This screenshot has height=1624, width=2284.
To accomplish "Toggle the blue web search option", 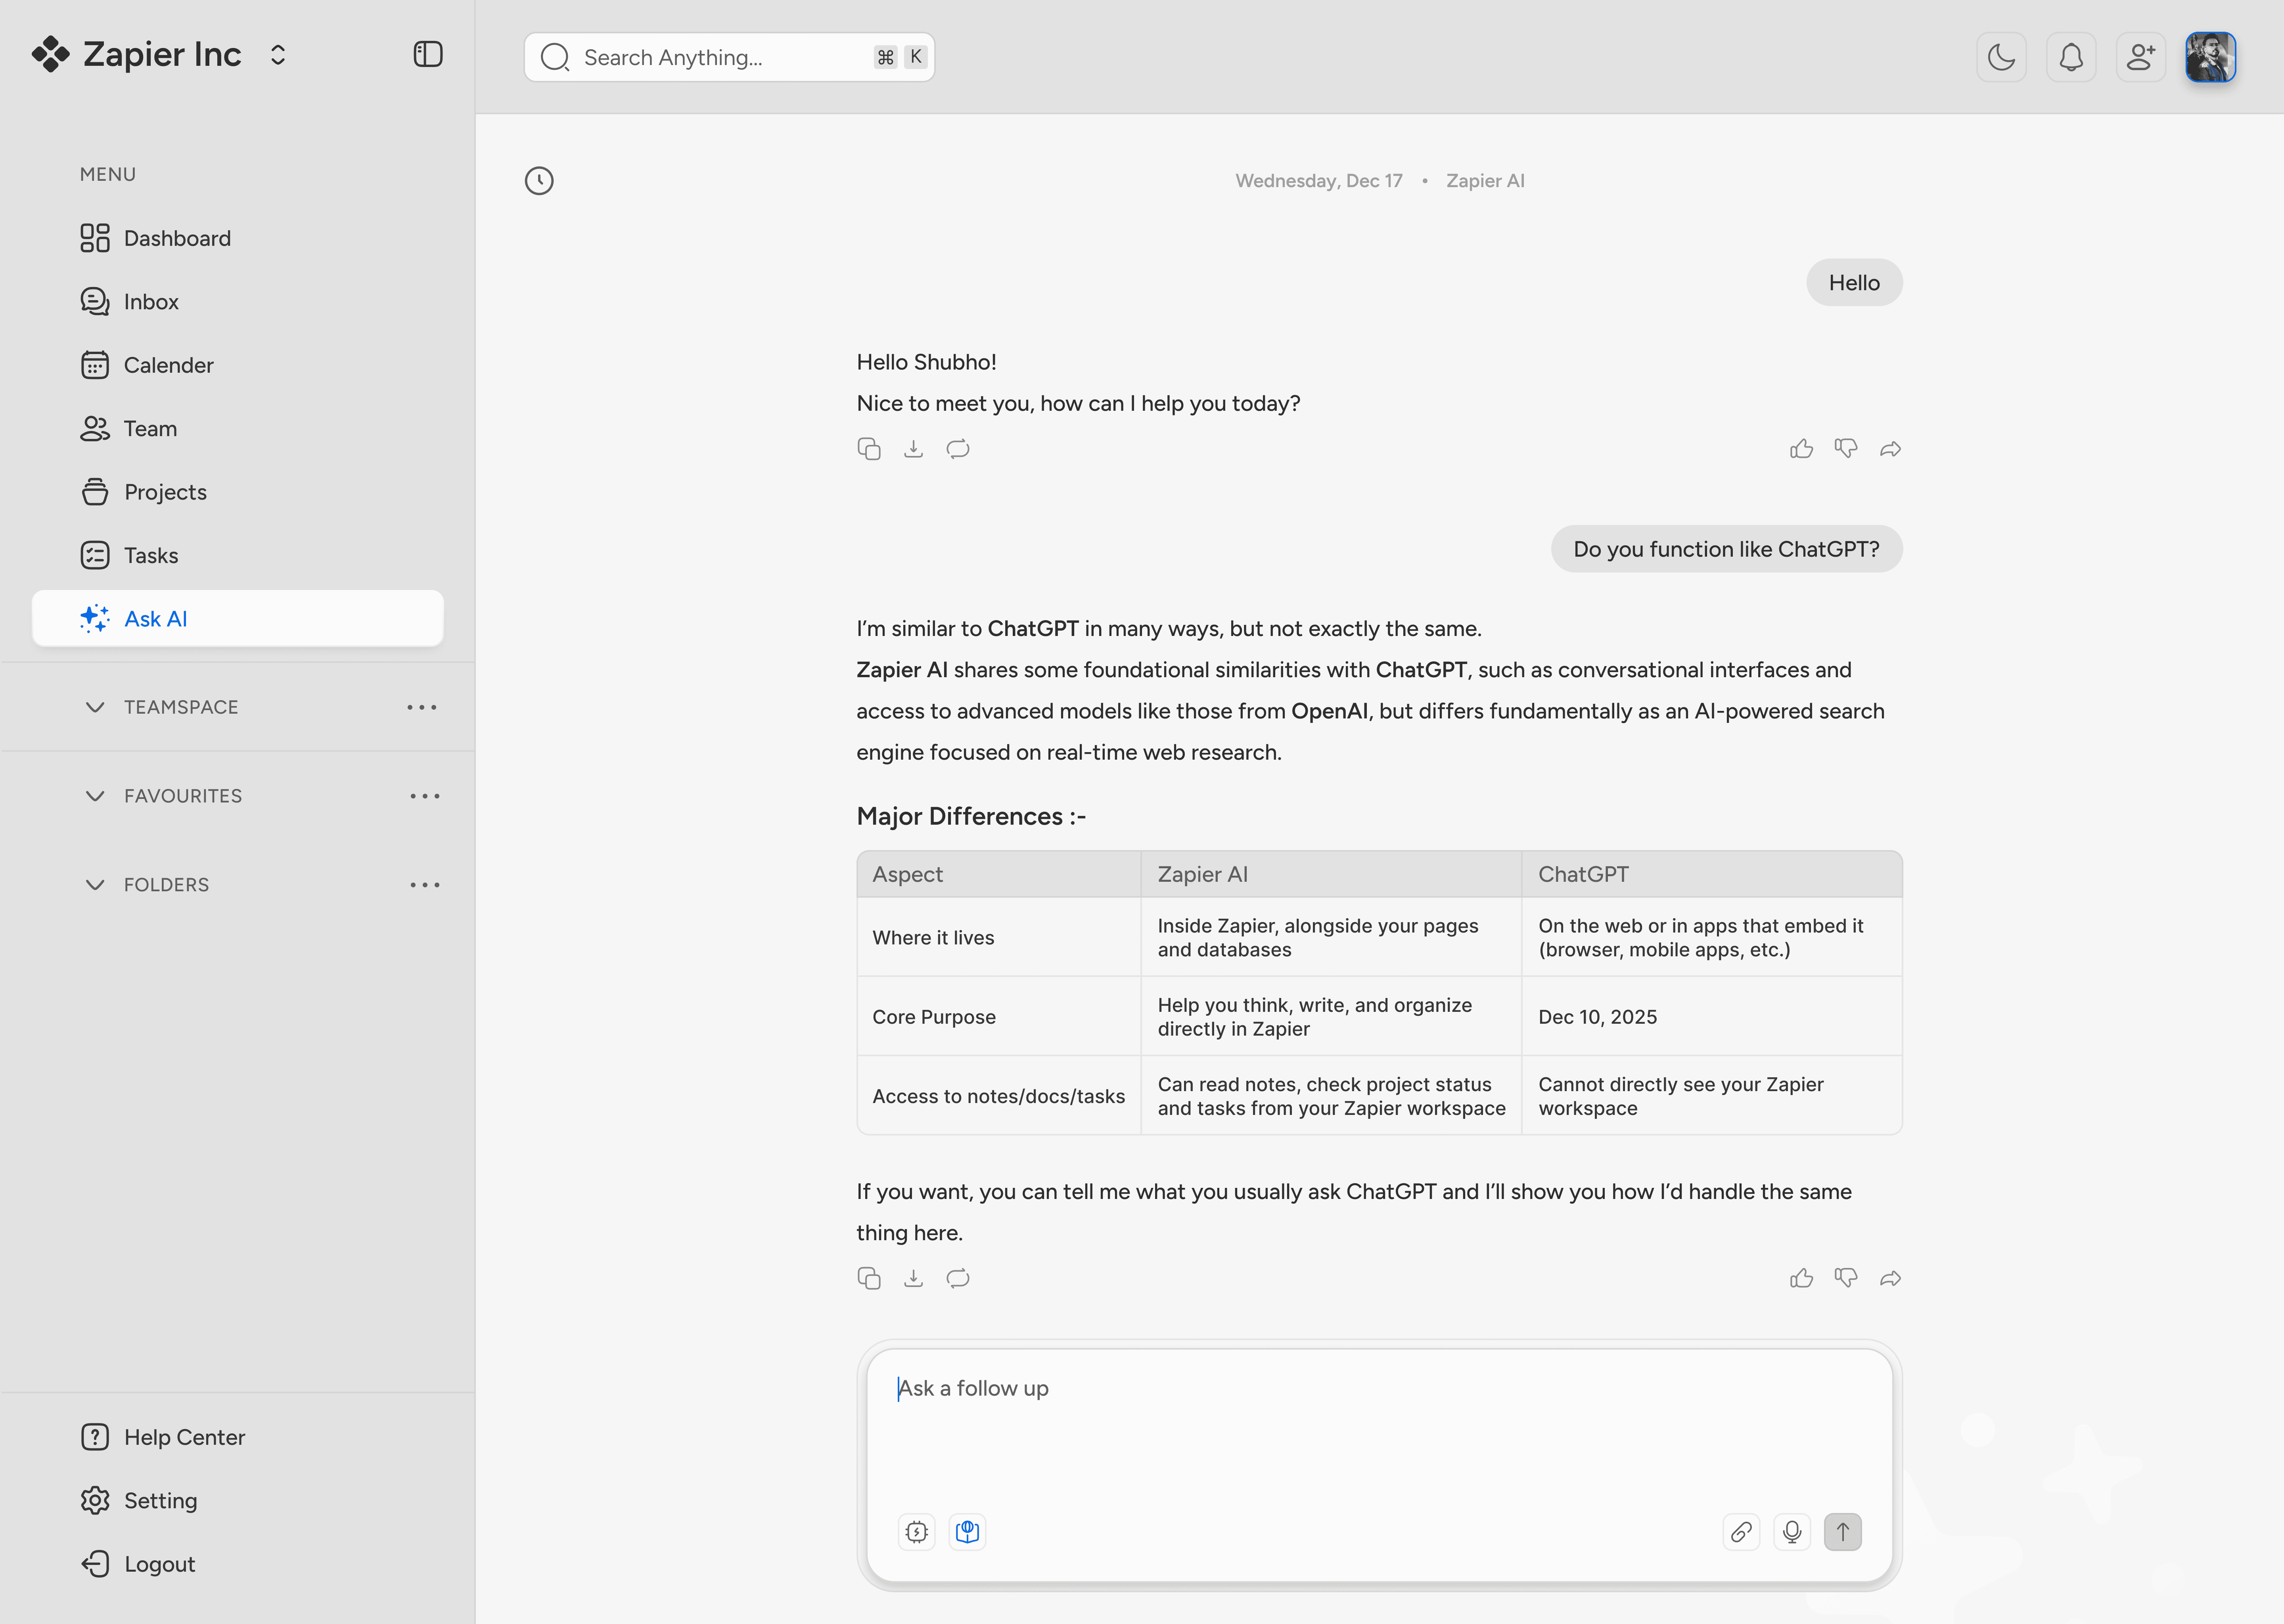I will pyautogui.click(x=967, y=1532).
